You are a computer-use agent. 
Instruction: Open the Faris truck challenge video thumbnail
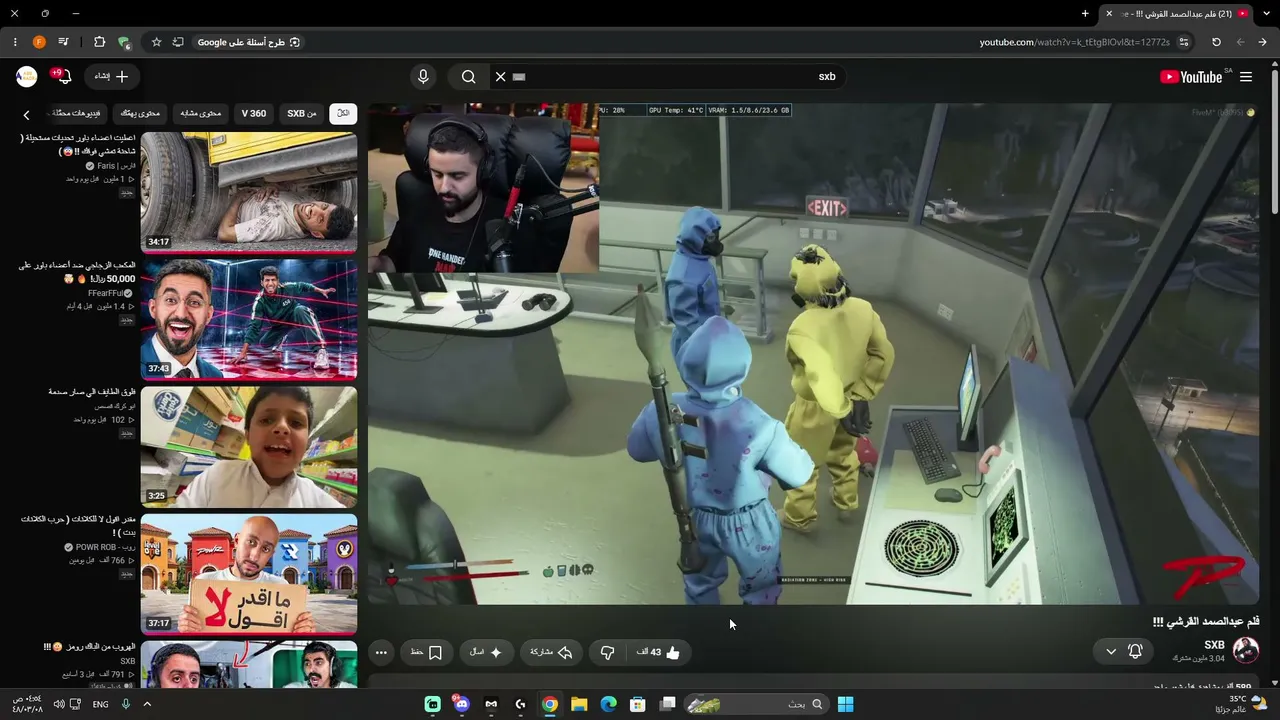(x=249, y=192)
